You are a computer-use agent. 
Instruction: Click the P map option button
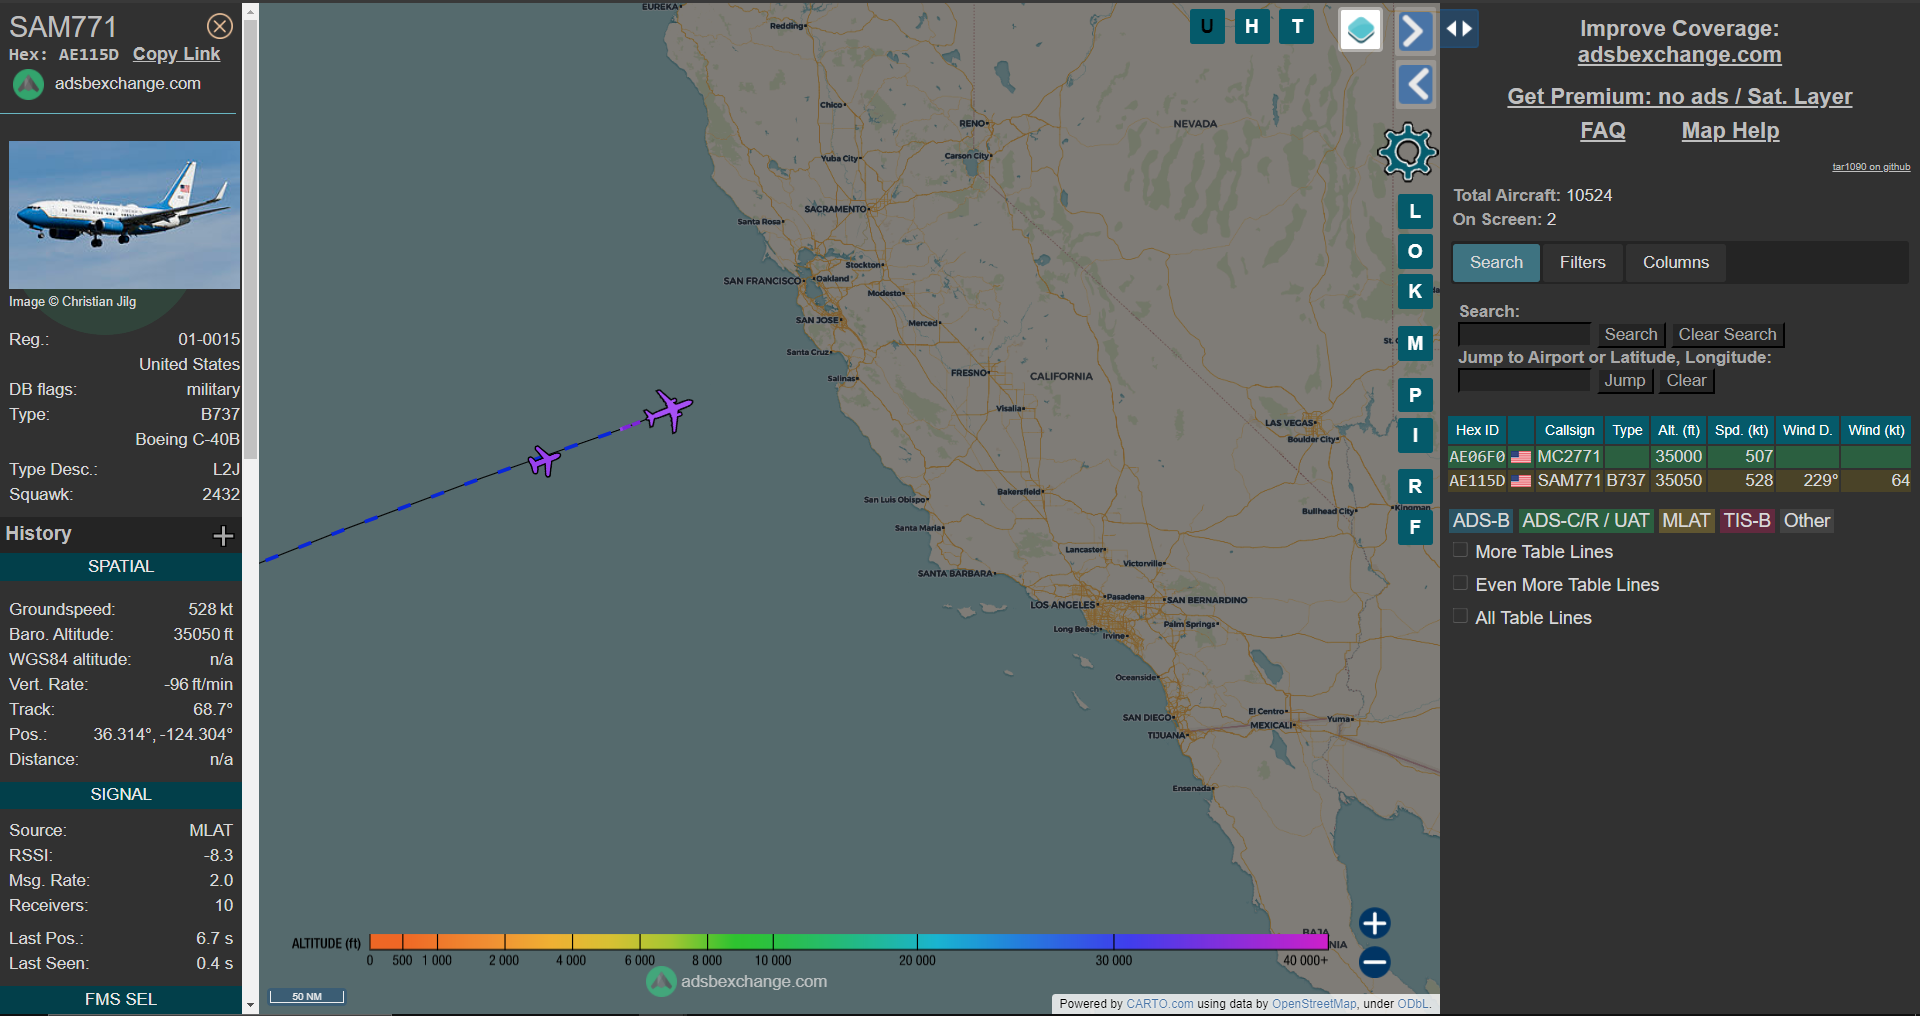[x=1415, y=395]
